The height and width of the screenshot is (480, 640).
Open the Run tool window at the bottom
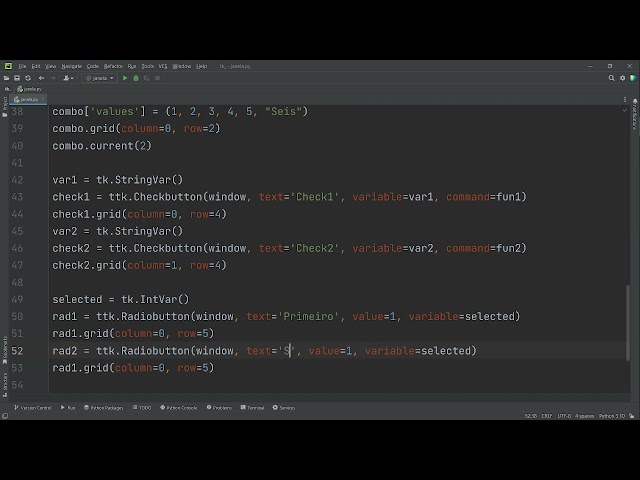click(68, 408)
